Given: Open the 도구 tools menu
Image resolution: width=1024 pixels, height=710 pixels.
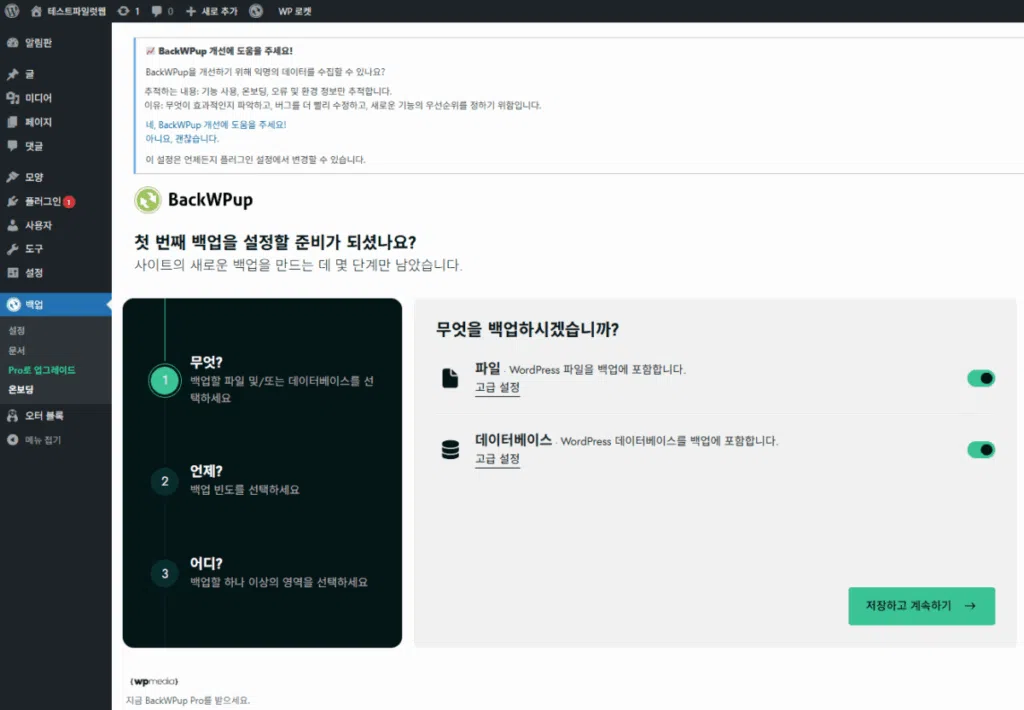Looking at the screenshot, I should click(34, 249).
